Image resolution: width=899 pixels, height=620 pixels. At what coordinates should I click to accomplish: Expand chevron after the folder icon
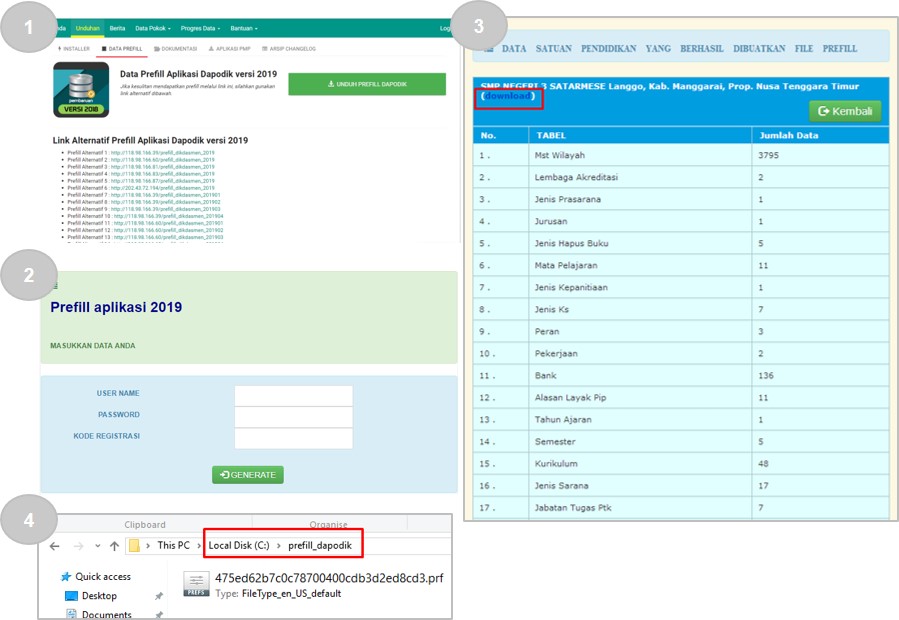click(148, 545)
